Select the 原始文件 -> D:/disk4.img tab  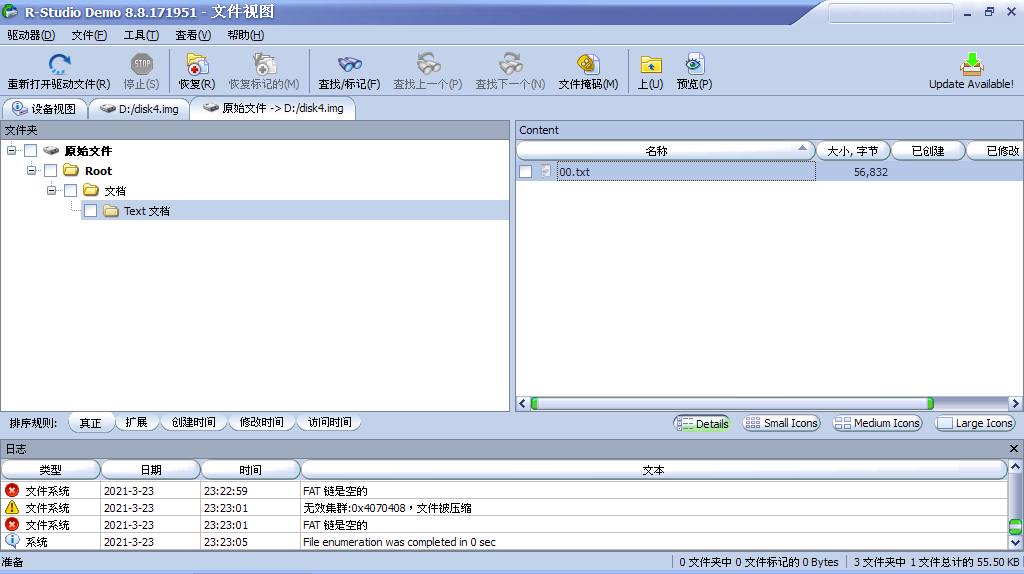pos(273,108)
